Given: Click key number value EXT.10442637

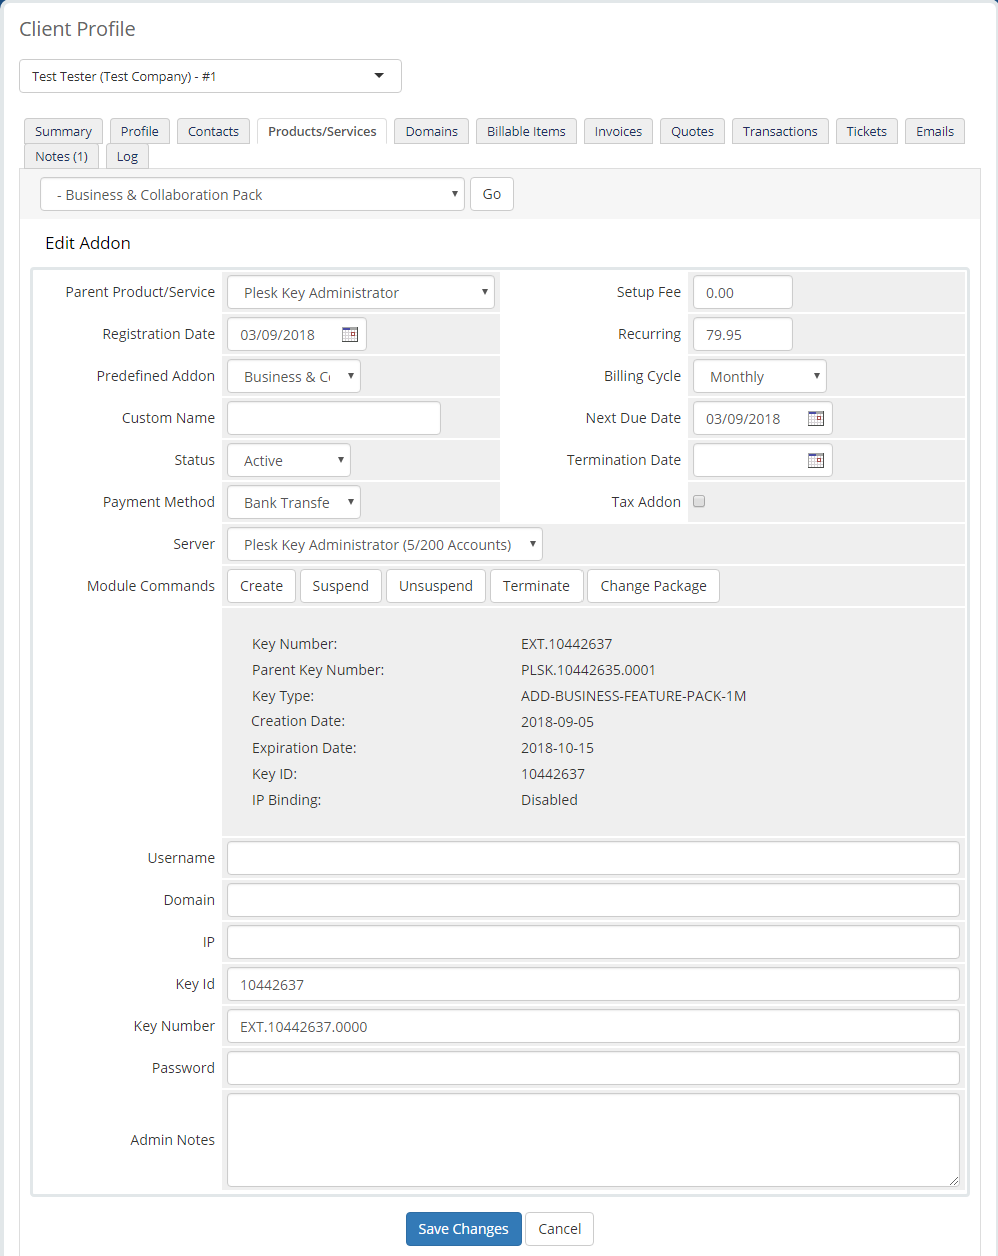Looking at the screenshot, I should (x=566, y=644).
